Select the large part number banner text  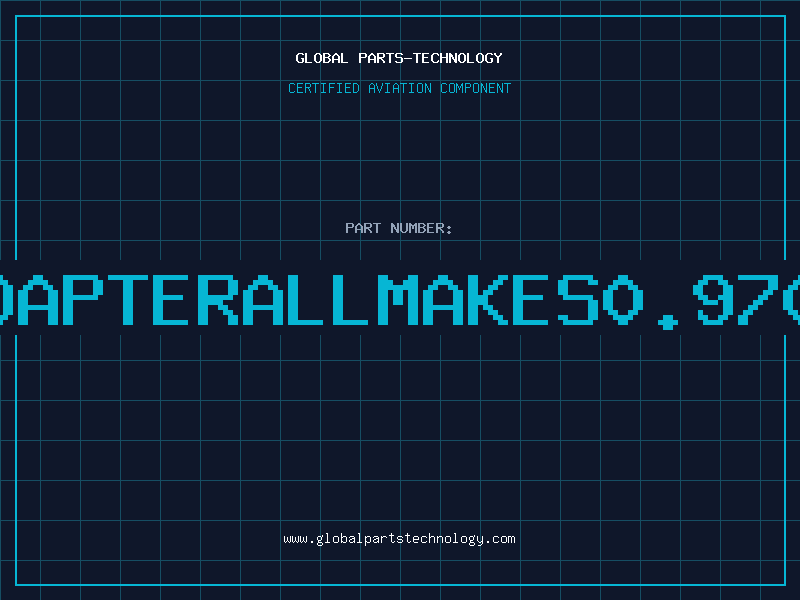click(399, 298)
